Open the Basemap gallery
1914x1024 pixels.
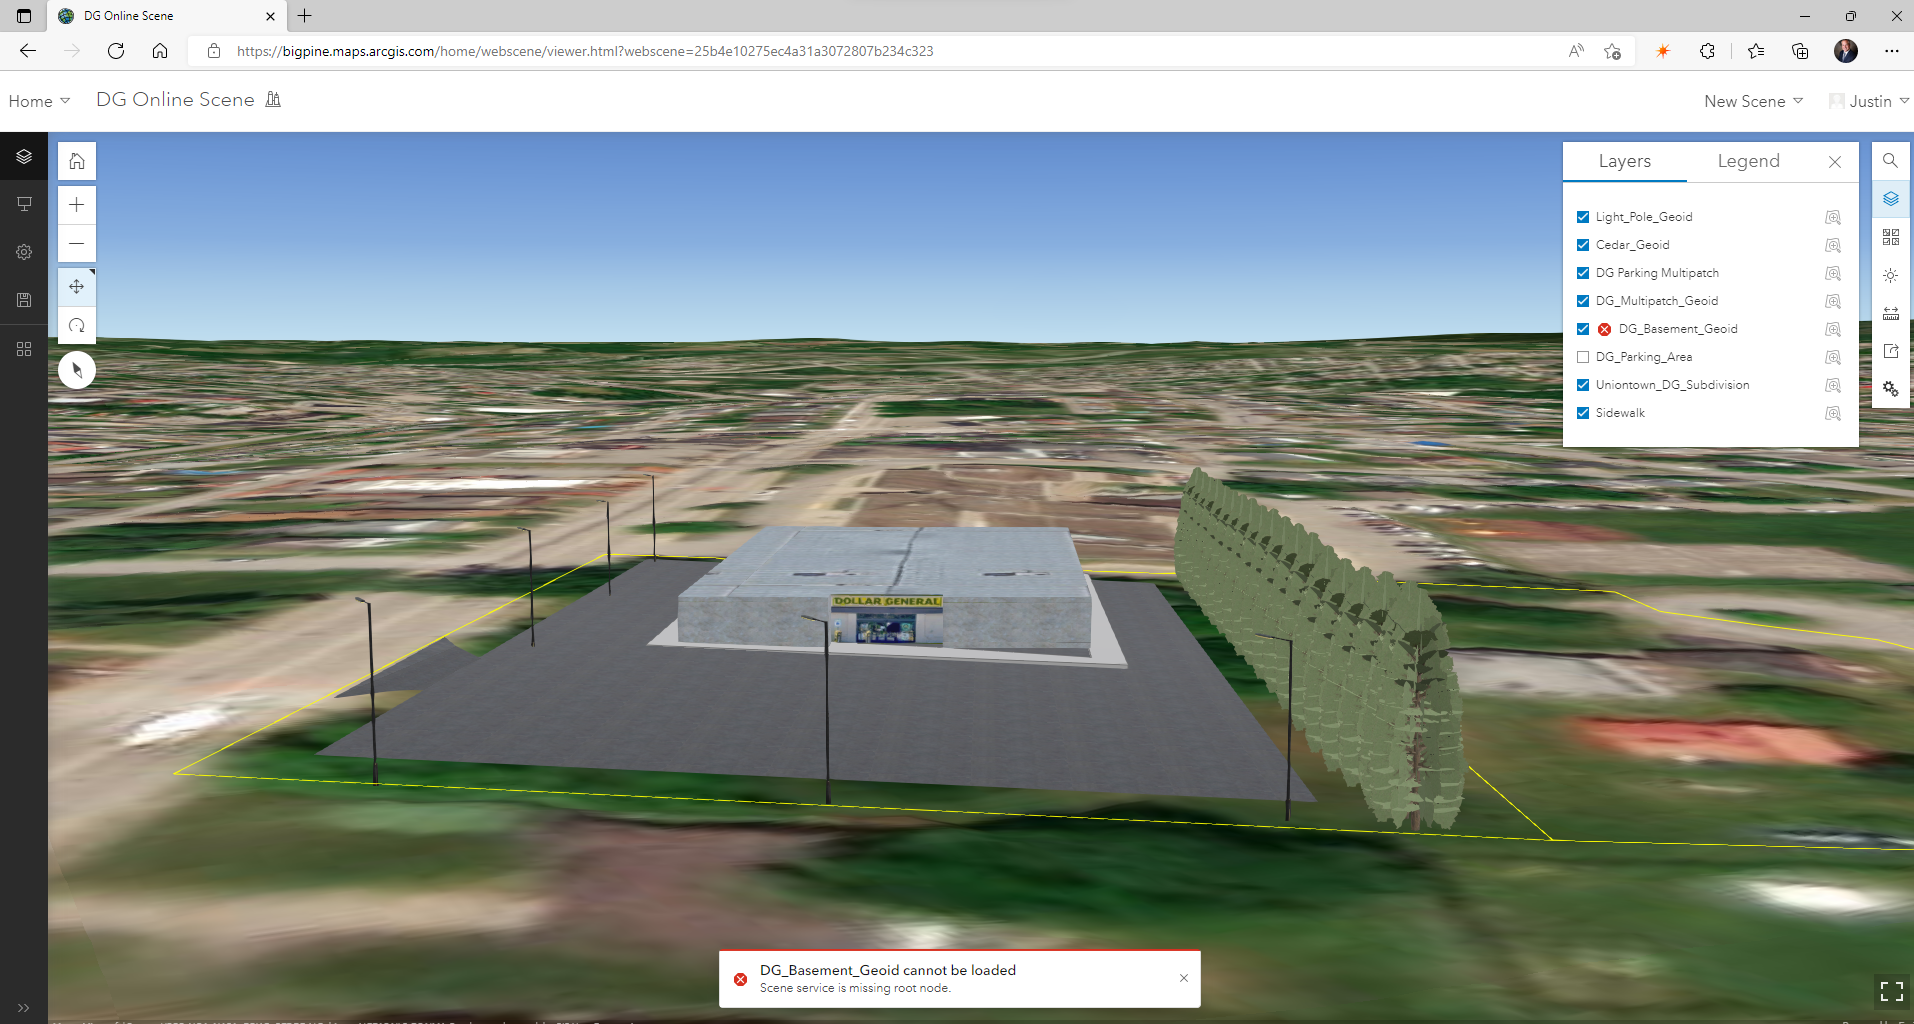[1890, 237]
